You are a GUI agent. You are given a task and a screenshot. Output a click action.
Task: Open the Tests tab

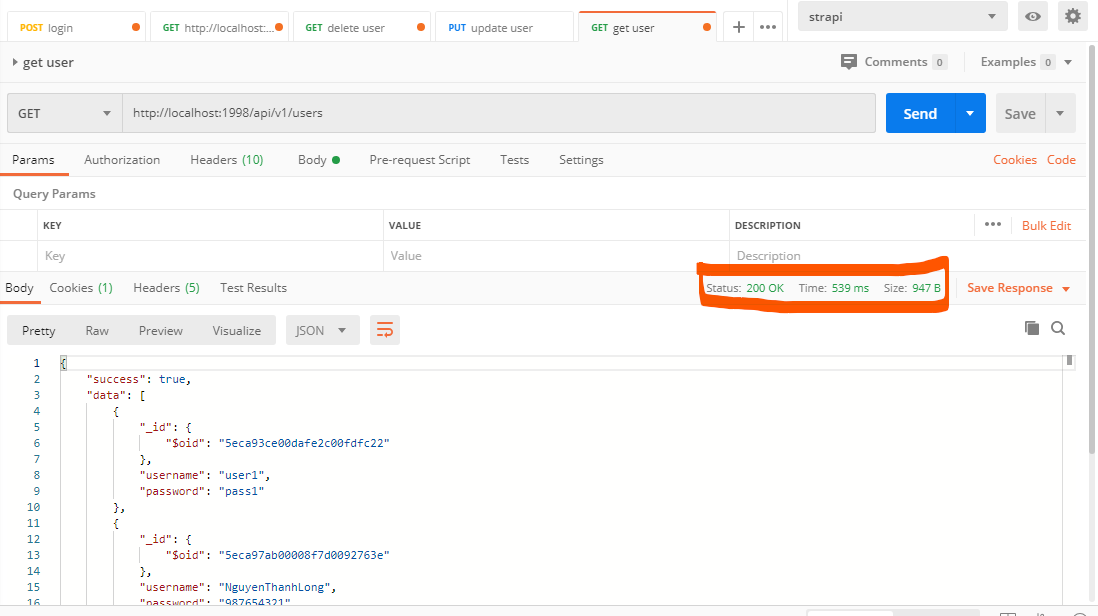click(x=514, y=160)
